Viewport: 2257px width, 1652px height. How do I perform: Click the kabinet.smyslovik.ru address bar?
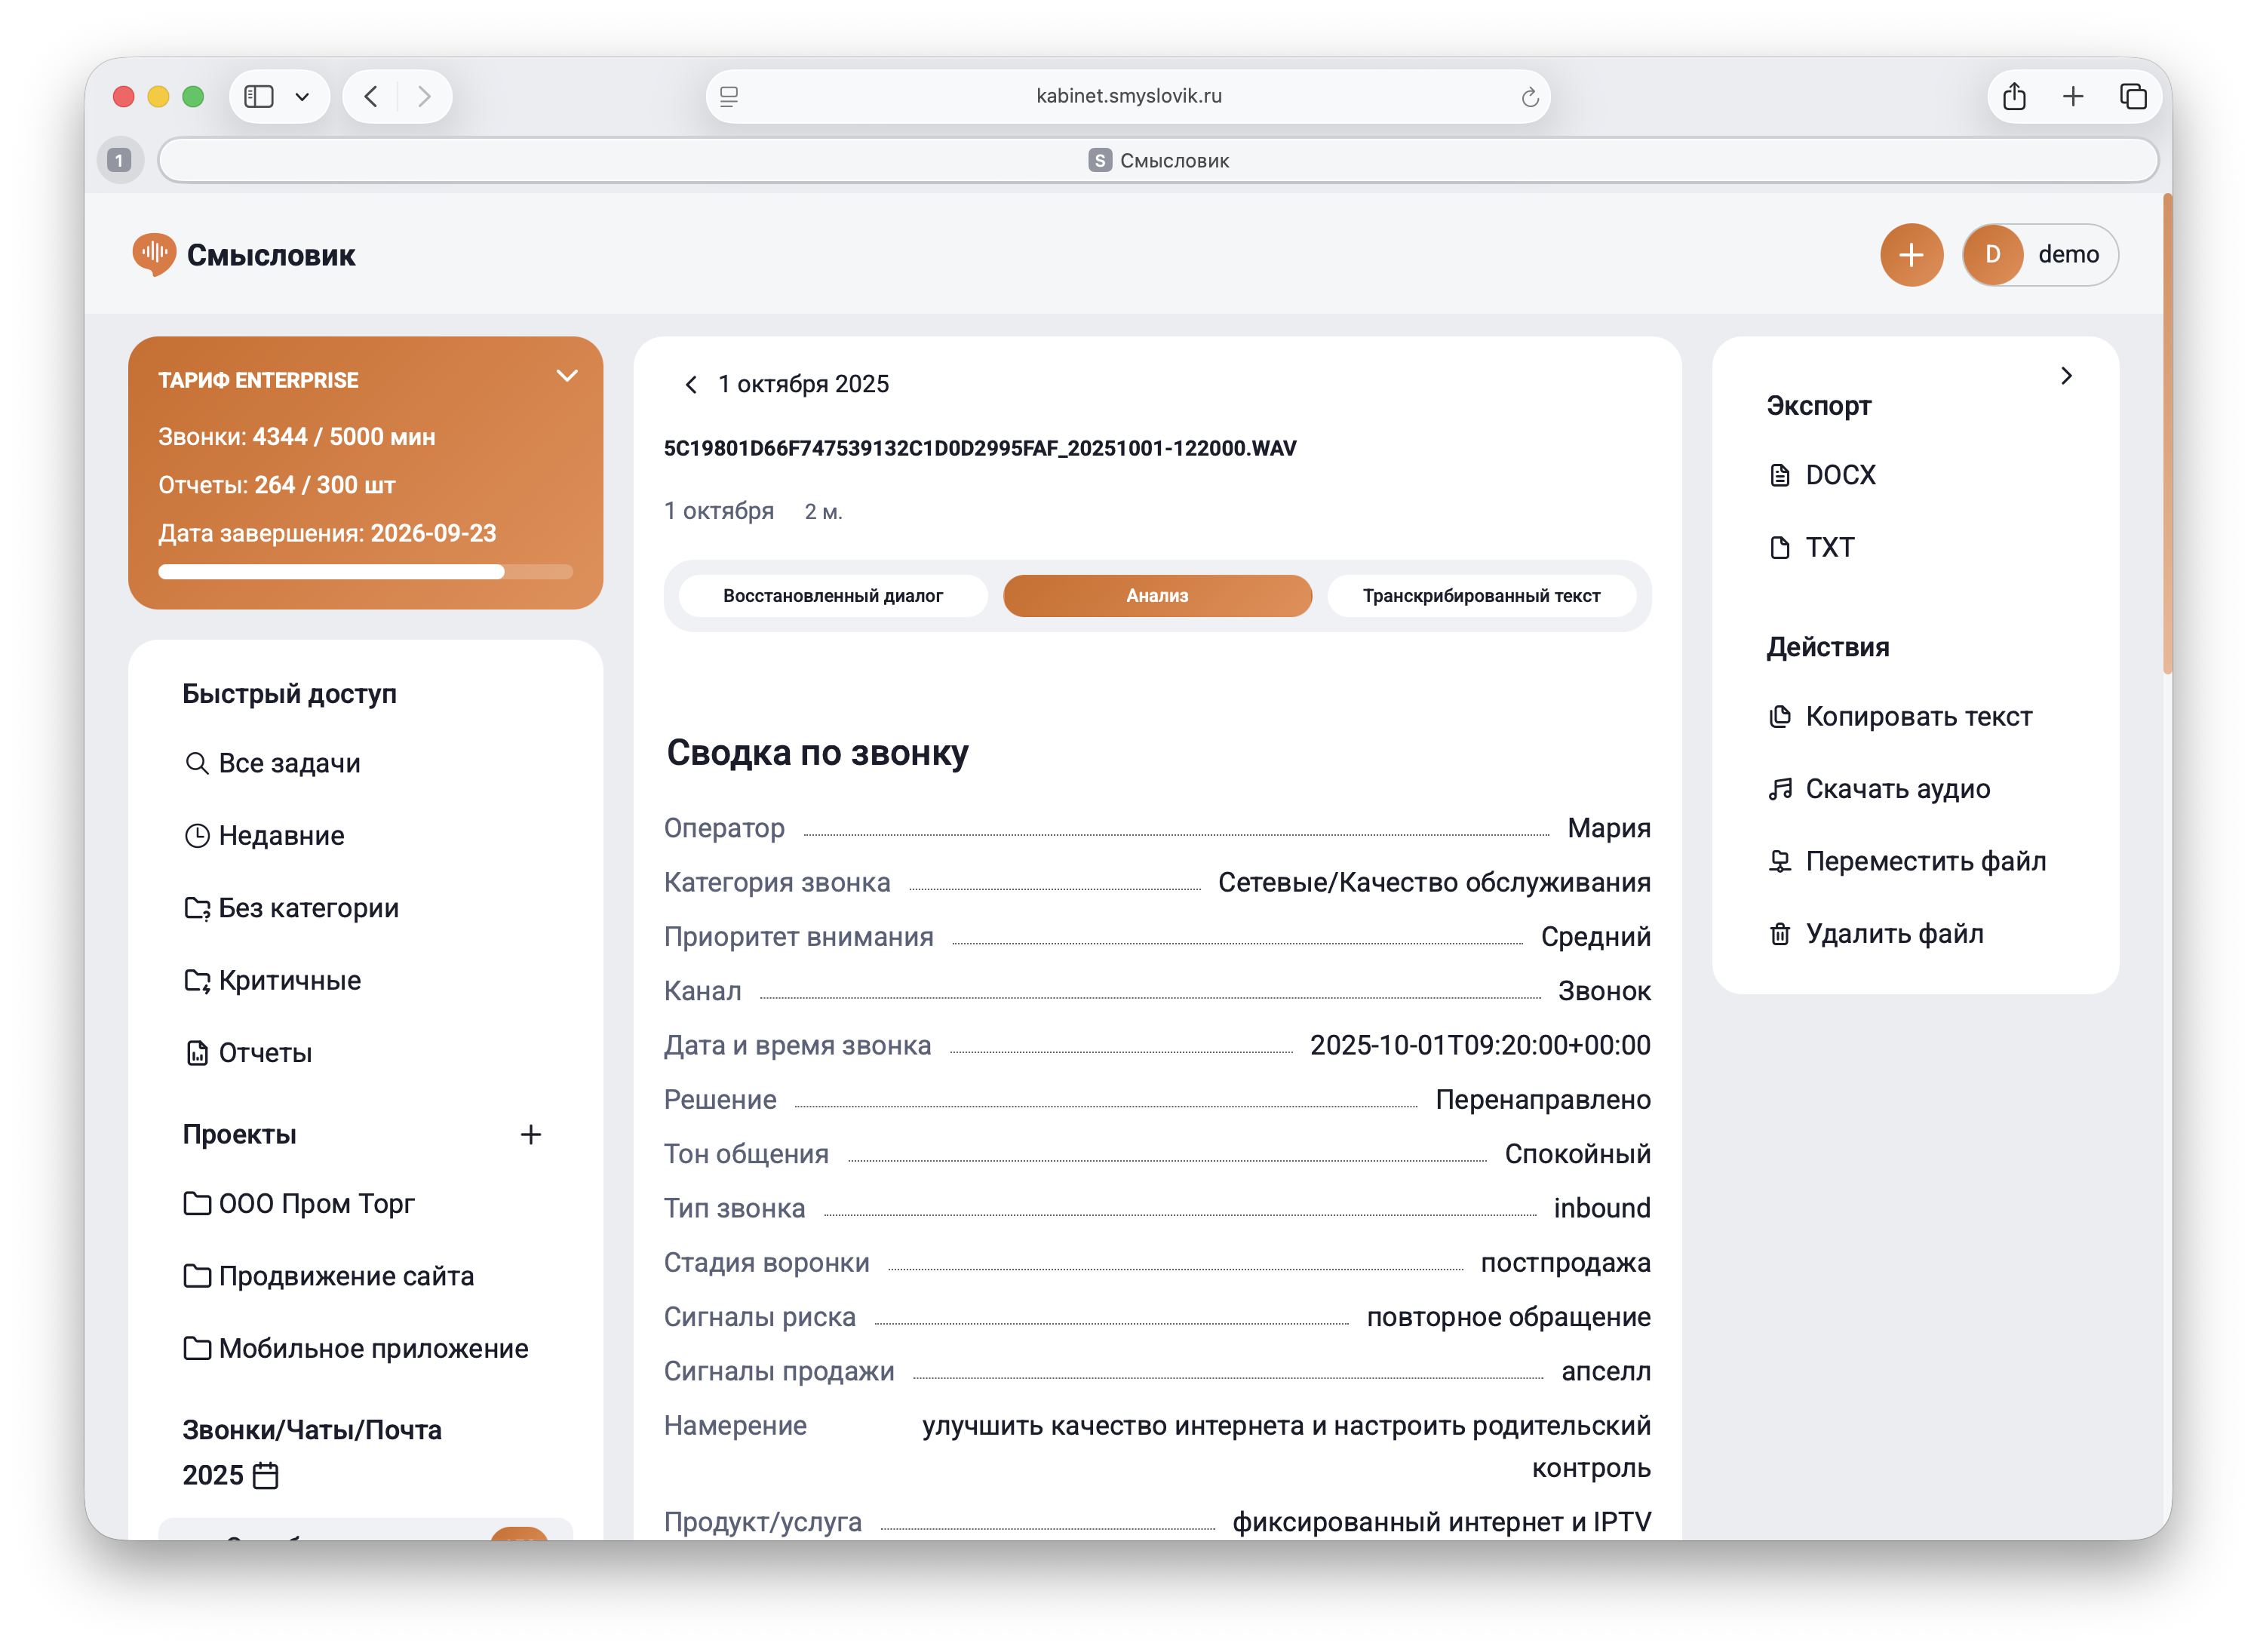pyautogui.click(x=1128, y=96)
